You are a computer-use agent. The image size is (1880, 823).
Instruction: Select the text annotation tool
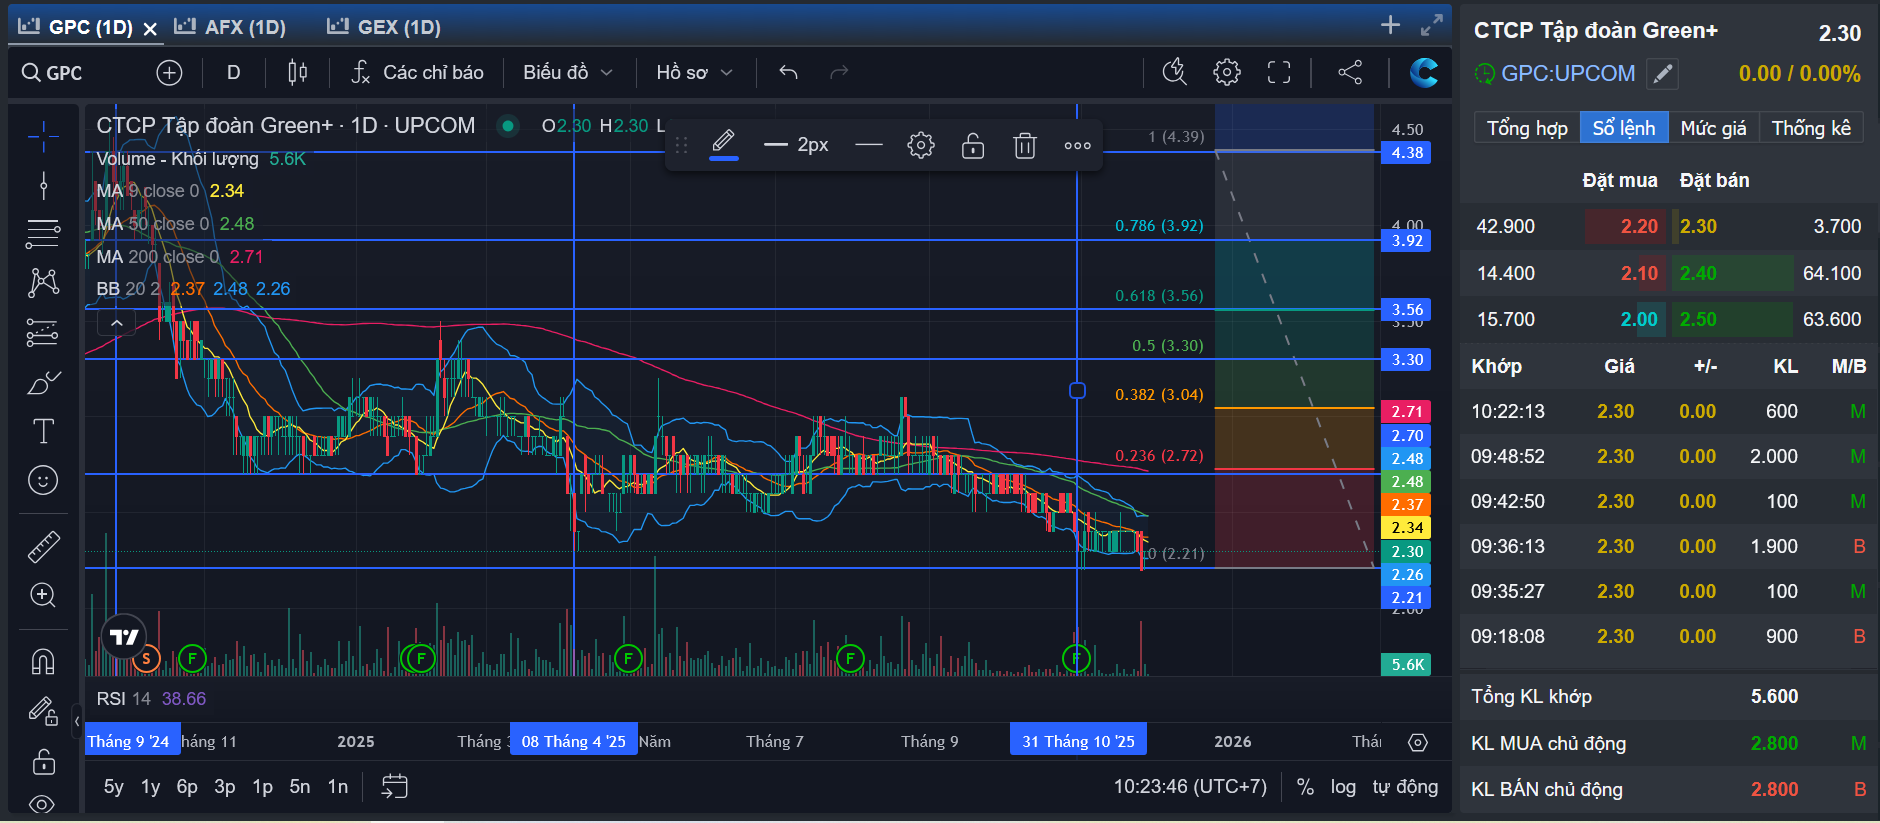[x=43, y=431]
